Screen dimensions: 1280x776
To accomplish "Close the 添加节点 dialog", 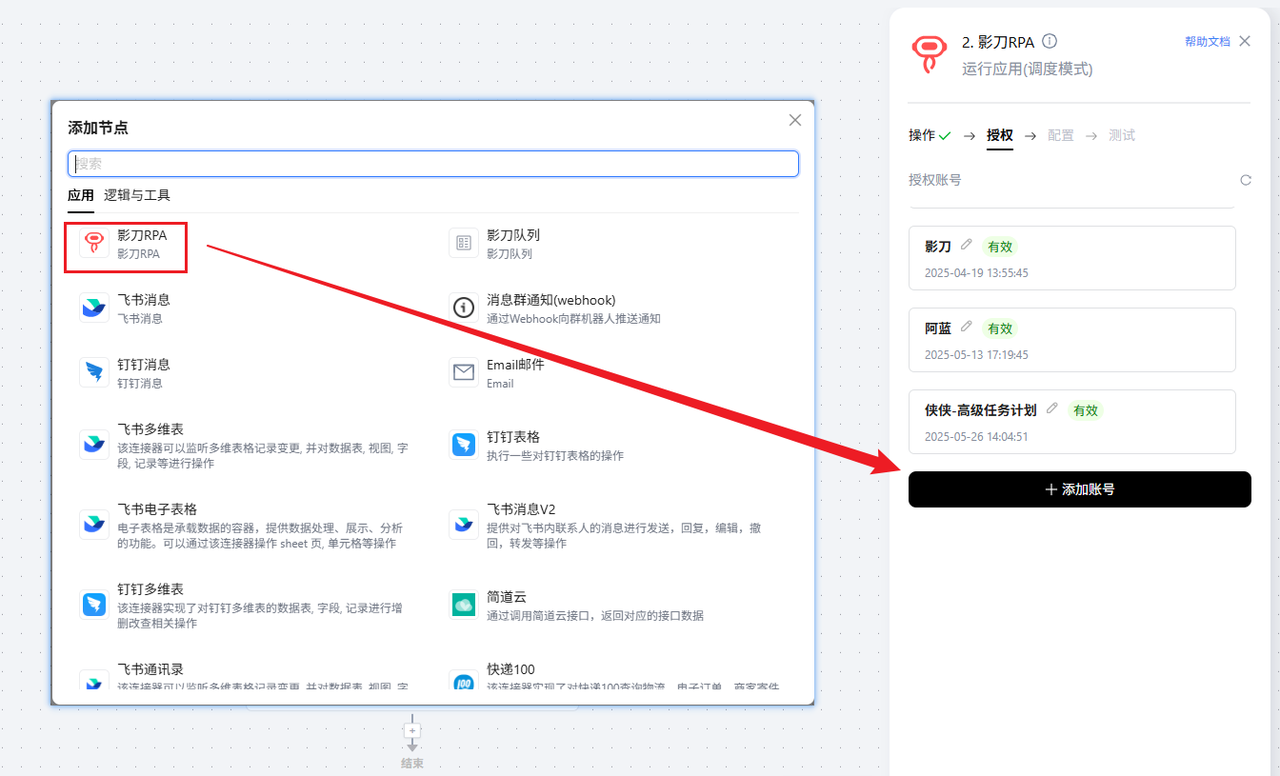I will (795, 120).
